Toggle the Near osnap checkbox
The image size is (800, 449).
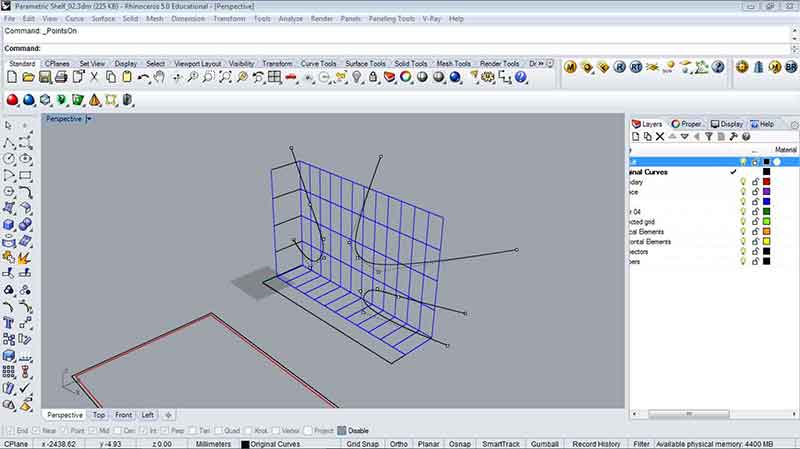36,431
